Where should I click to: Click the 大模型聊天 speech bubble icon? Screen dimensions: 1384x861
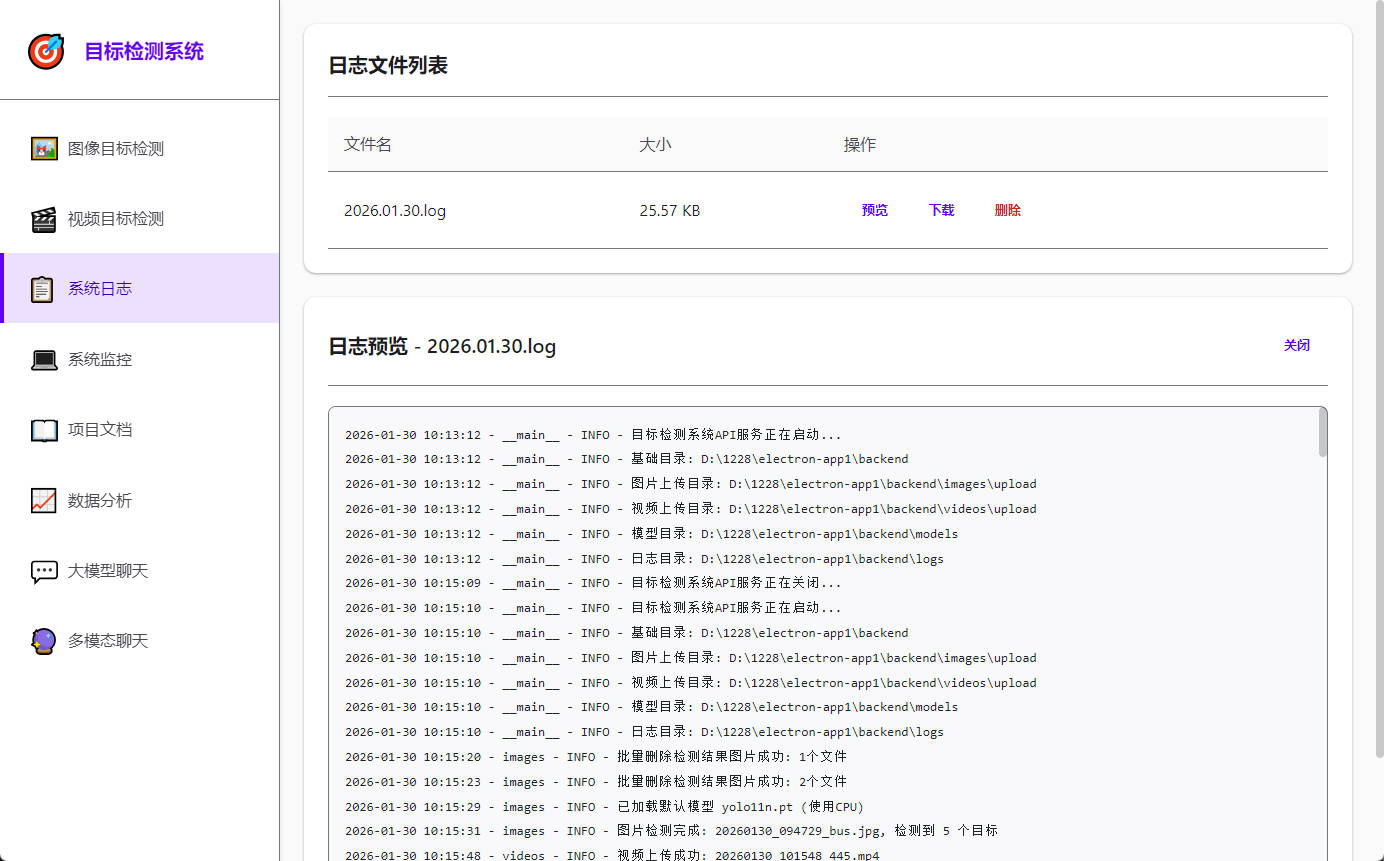click(x=44, y=572)
